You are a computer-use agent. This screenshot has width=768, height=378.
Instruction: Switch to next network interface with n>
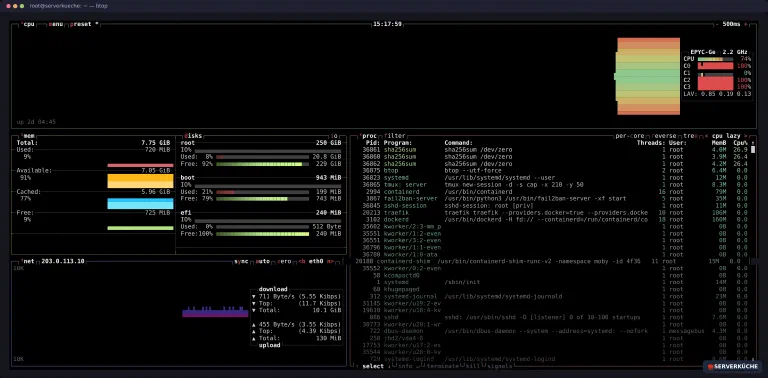[x=331, y=261]
